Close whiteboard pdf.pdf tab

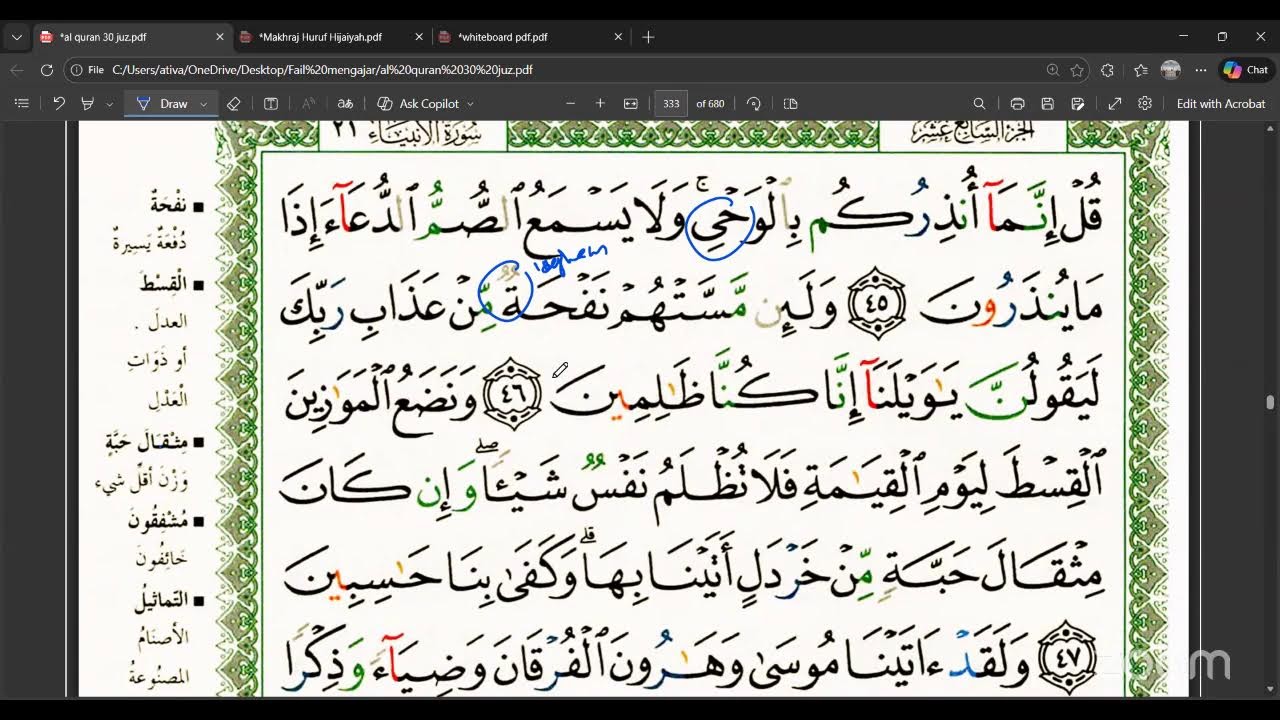coord(618,37)
